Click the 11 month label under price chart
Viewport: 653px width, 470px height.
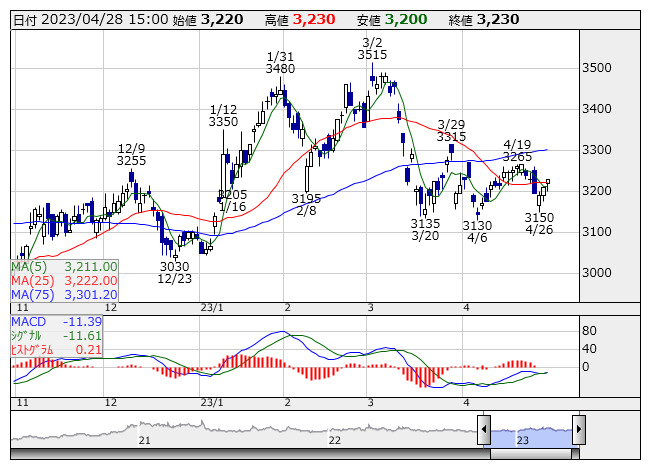click(22, 308)
